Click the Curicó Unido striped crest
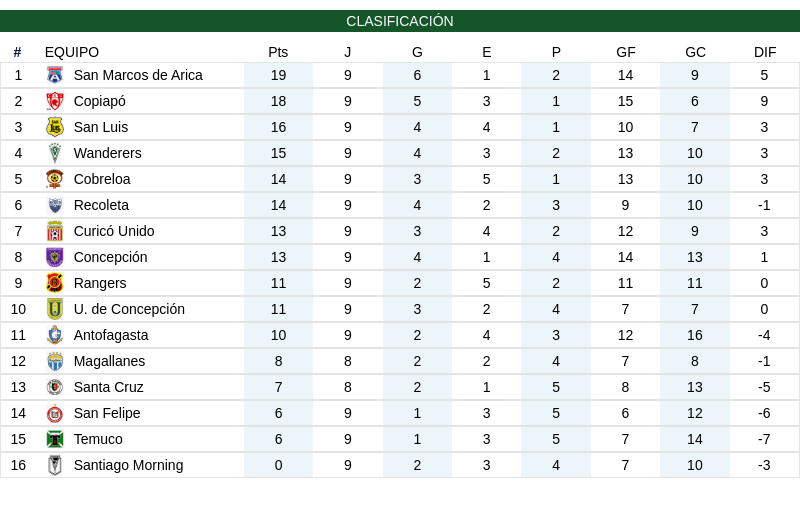The image size is (800, 512). (55, 231)
